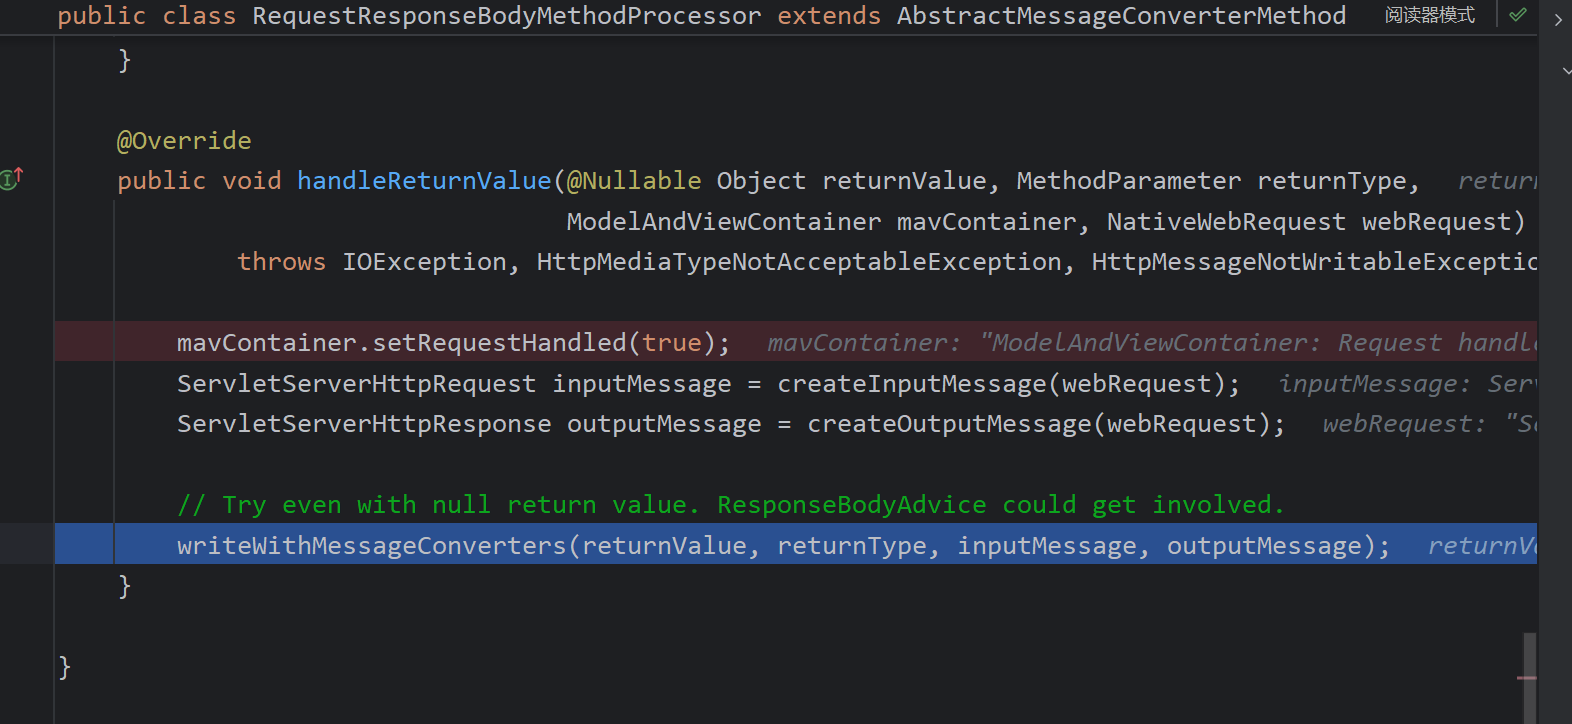Click HttpMediaTypeNotAcceptableException in throws clause
The image size is (1572, 724).
(x=799, y=262)
